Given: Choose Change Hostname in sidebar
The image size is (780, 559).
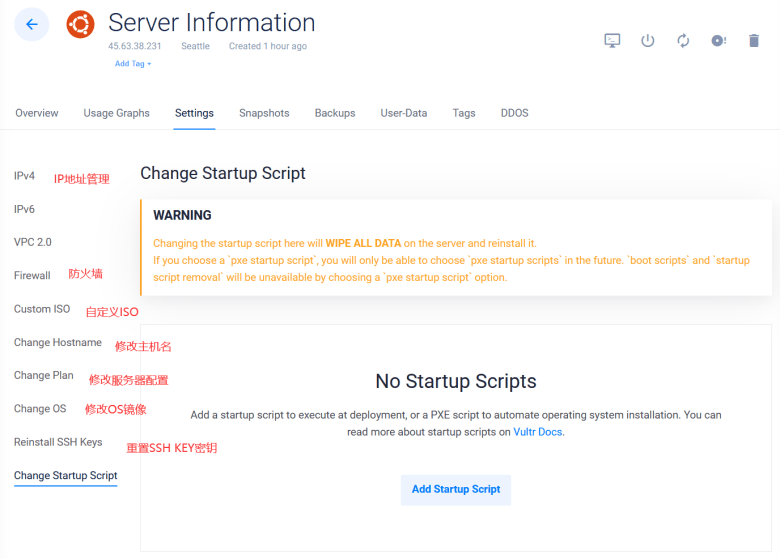Looking at the screenshot, I should tap(58, 342).
